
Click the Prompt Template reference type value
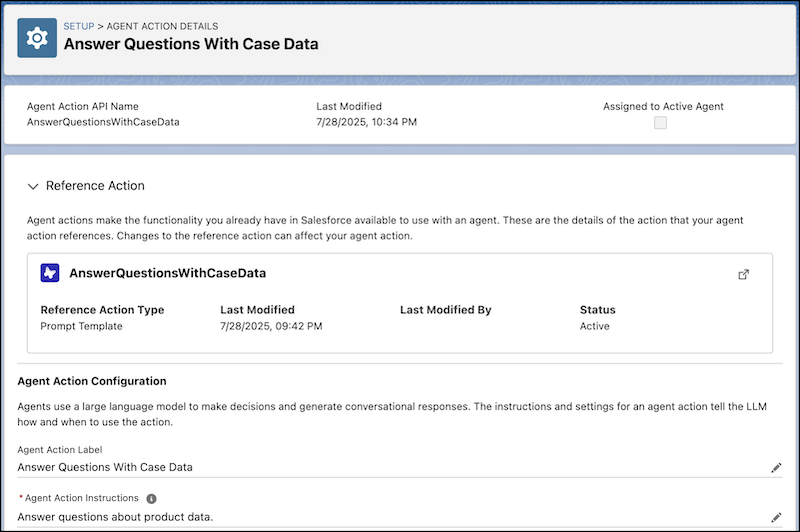point(82,326)
